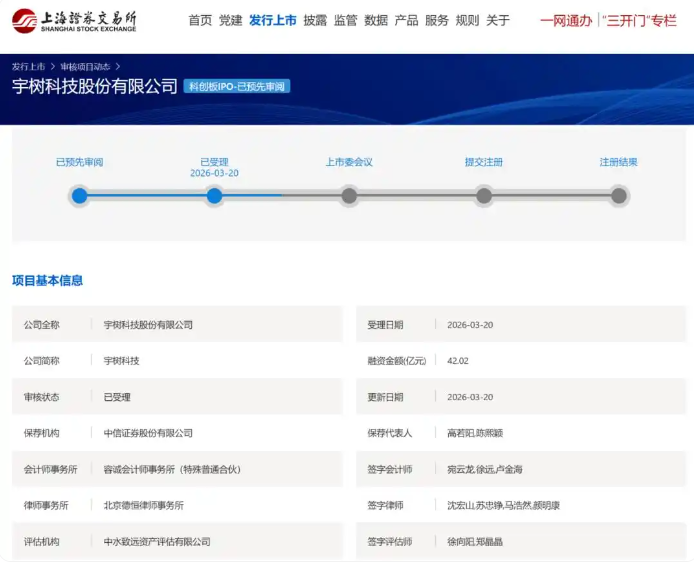Click the 提交注册 stage label
694x567 pixels.
(x=484, y=162)
